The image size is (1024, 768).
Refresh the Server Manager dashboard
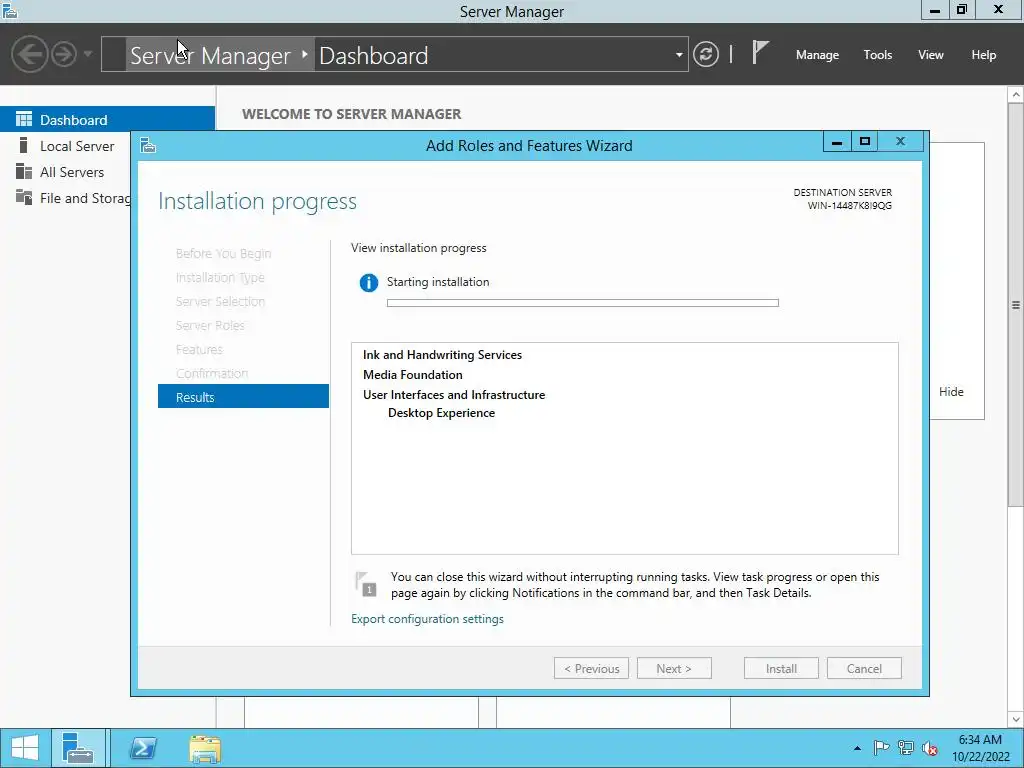(x=705, y=54)
